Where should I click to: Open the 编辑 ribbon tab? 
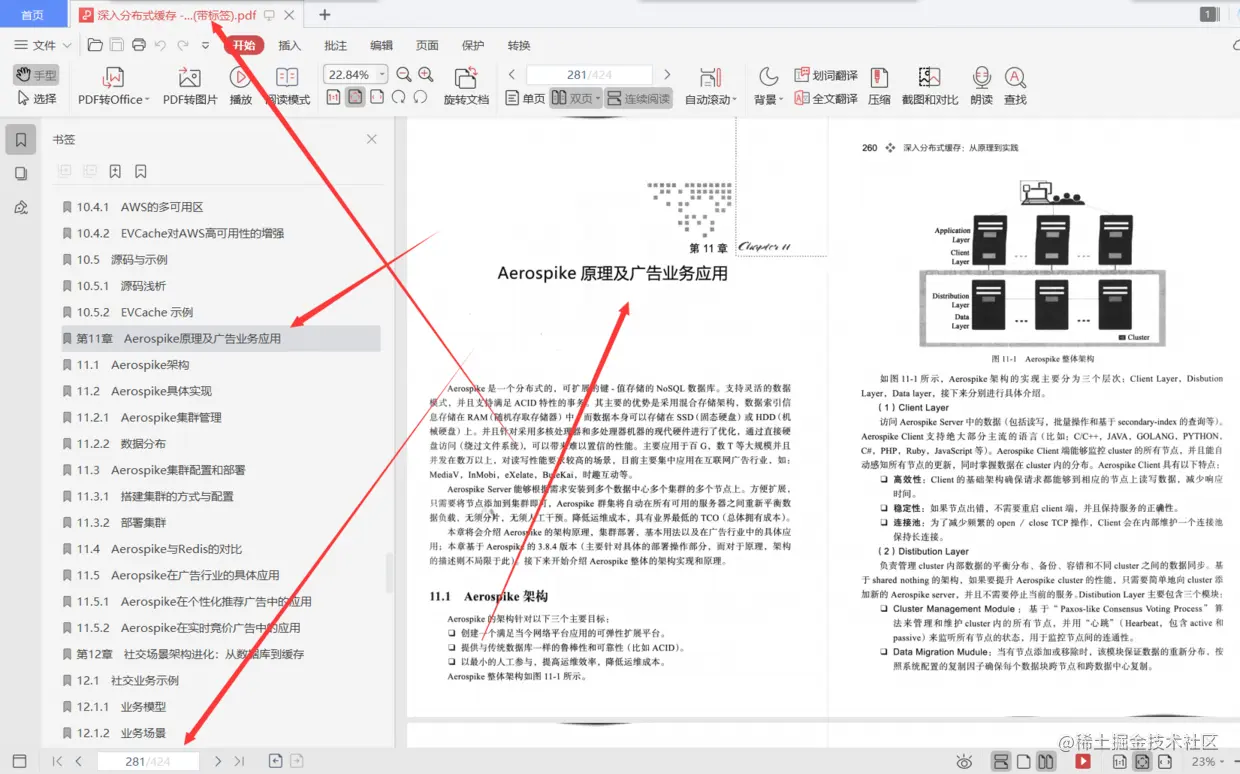tap(381, 45)
